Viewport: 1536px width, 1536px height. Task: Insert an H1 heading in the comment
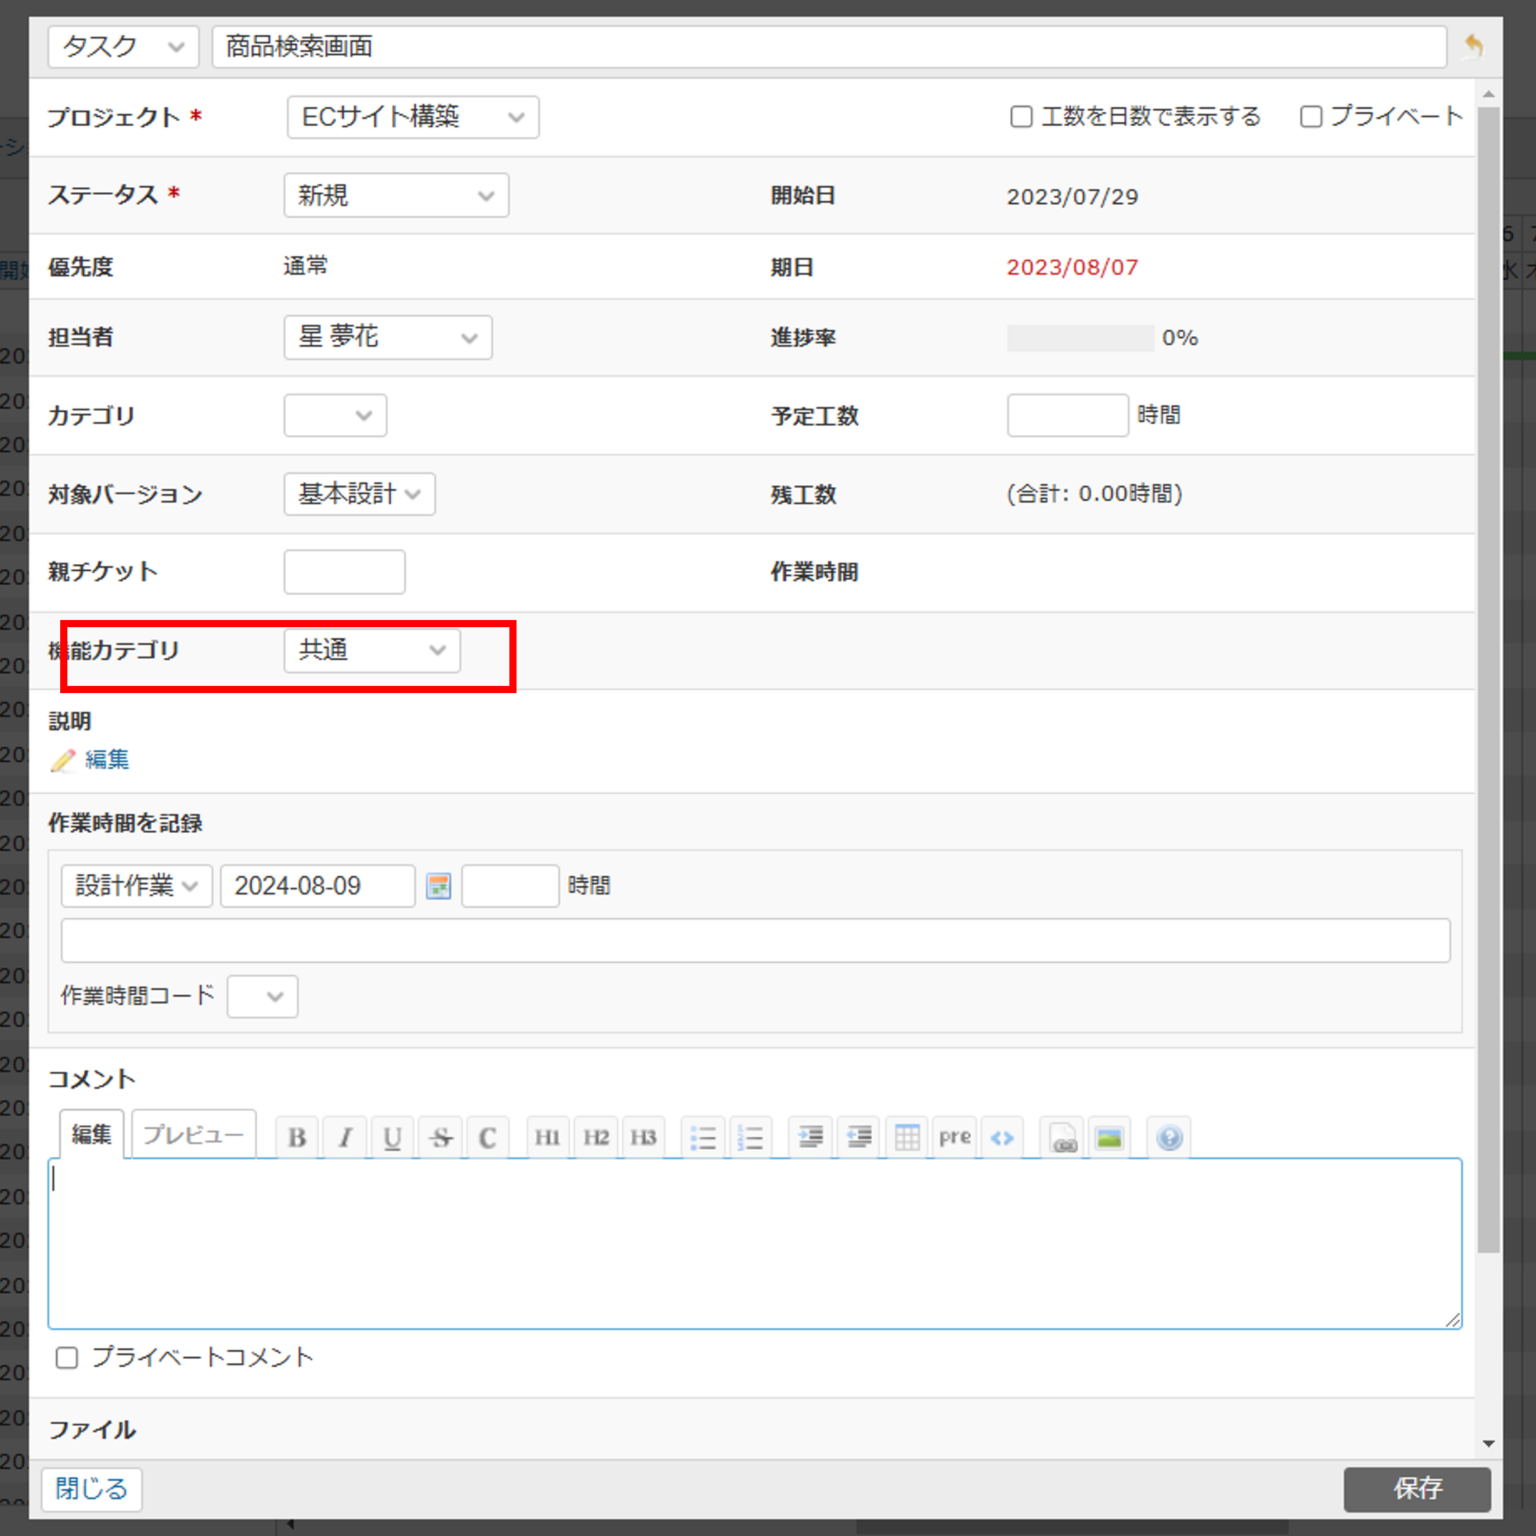(x=547, y=1137)
